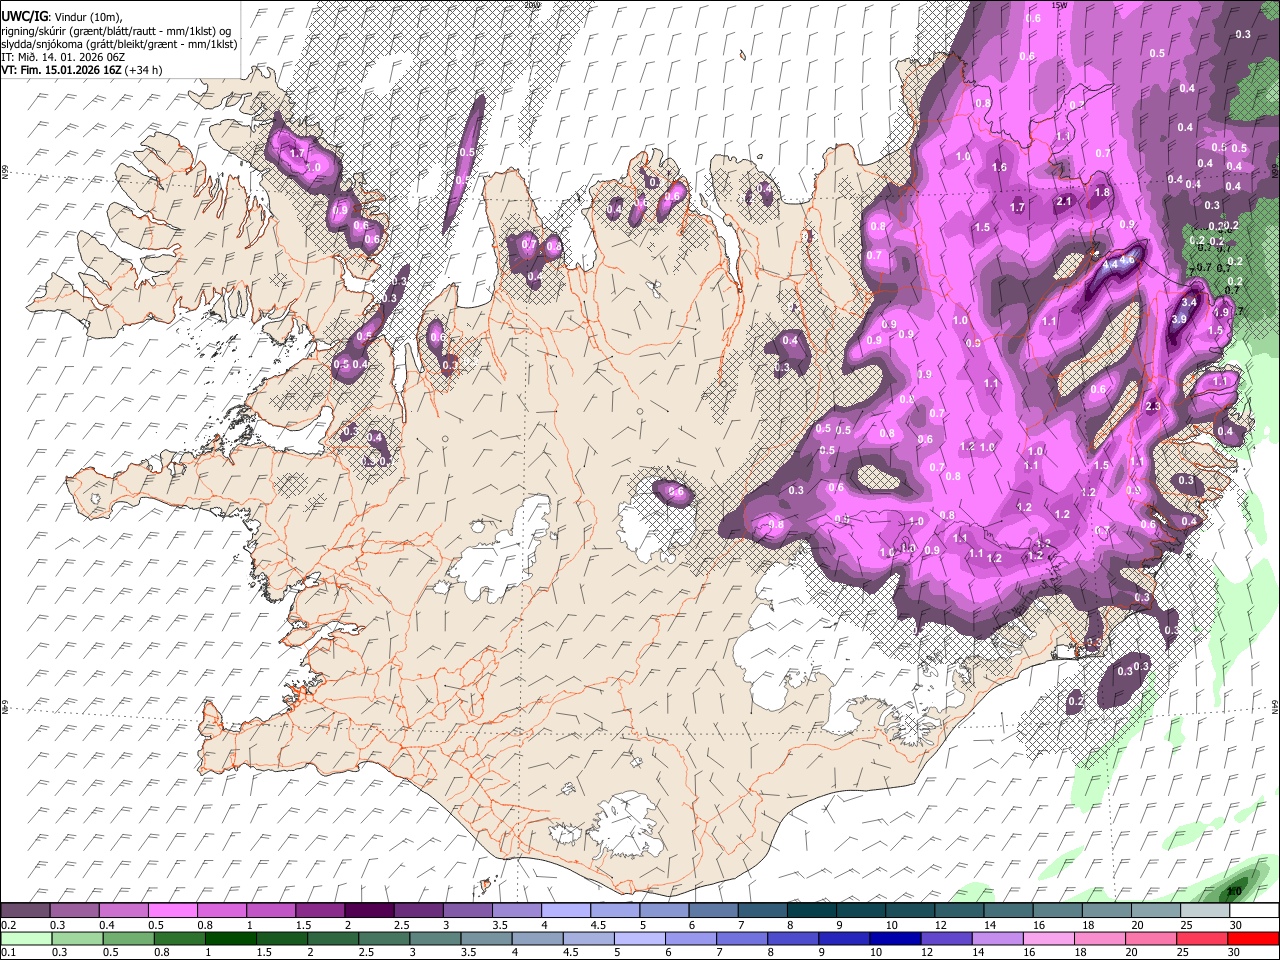Click upper legend swatch between 14 and 16
The height and width of the screenshot is (960, 1280).
coord(1008,911)
